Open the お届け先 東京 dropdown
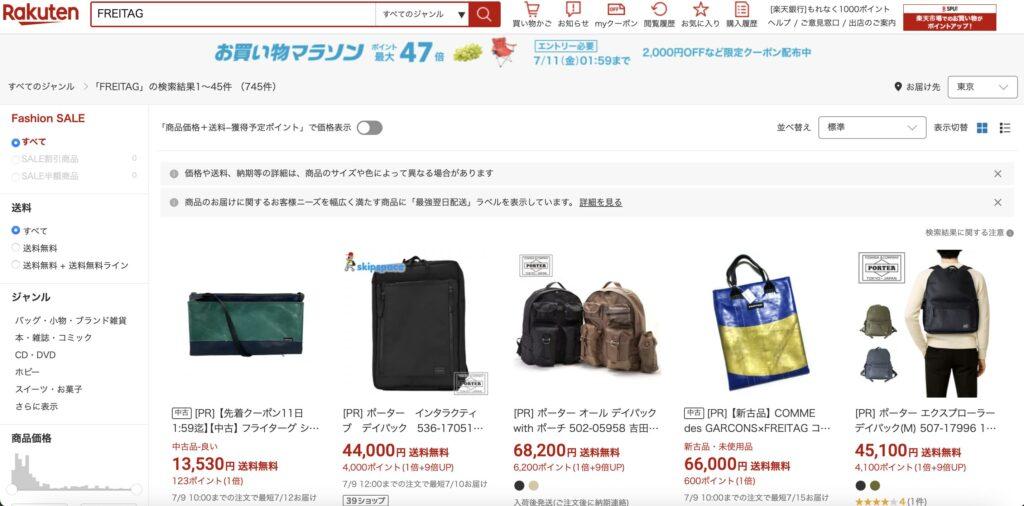Image resolution: width=1024 pixels, height=506 pixels. 982,87
